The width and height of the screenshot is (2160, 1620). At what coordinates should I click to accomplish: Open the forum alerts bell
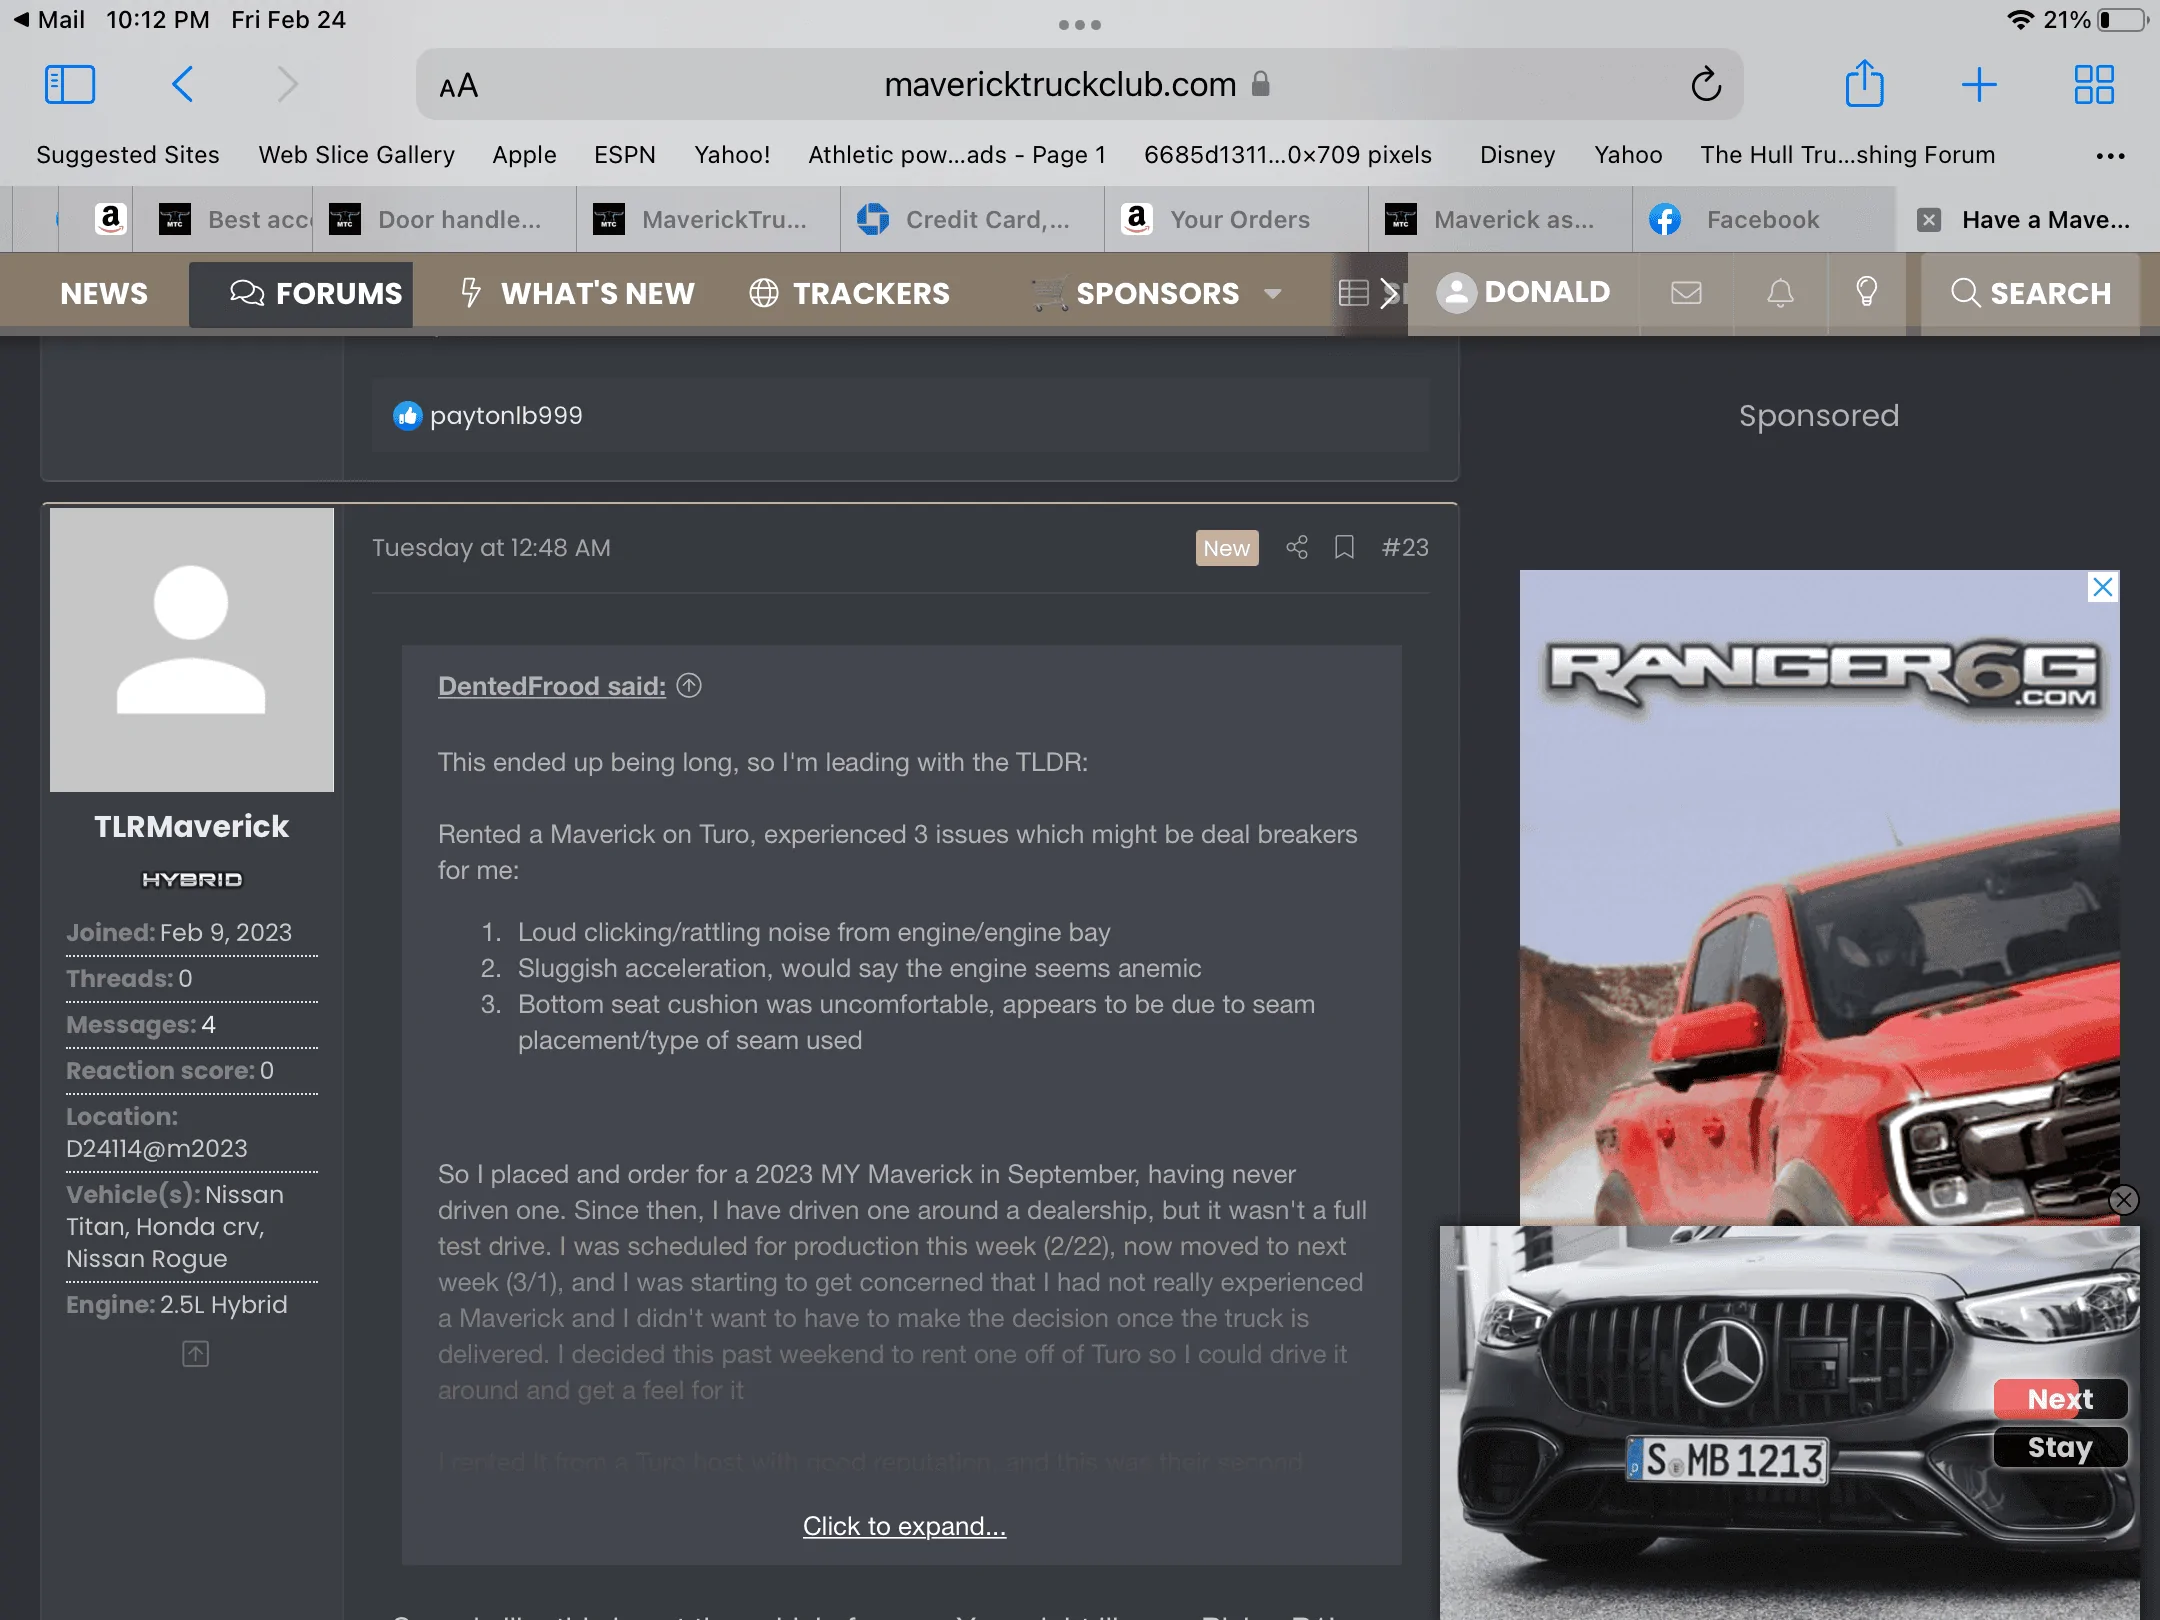pyautogui.click(x=1780, y=292)
